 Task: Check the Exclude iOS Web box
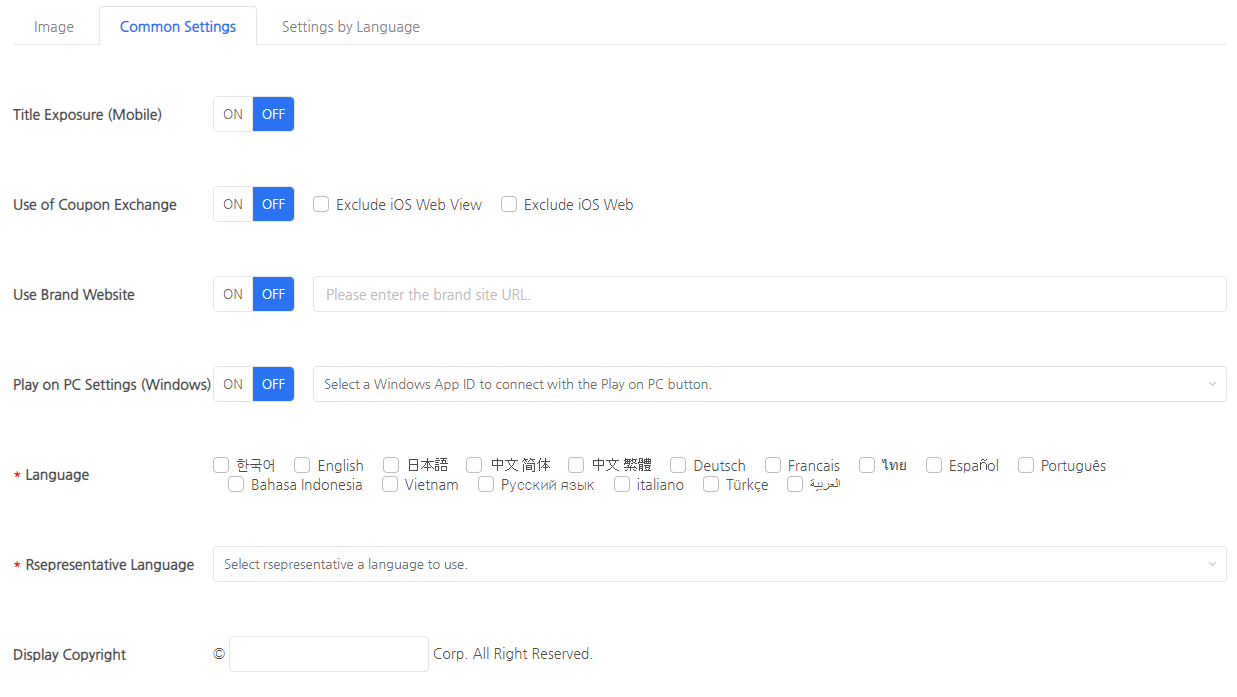[x=509, y=204]
